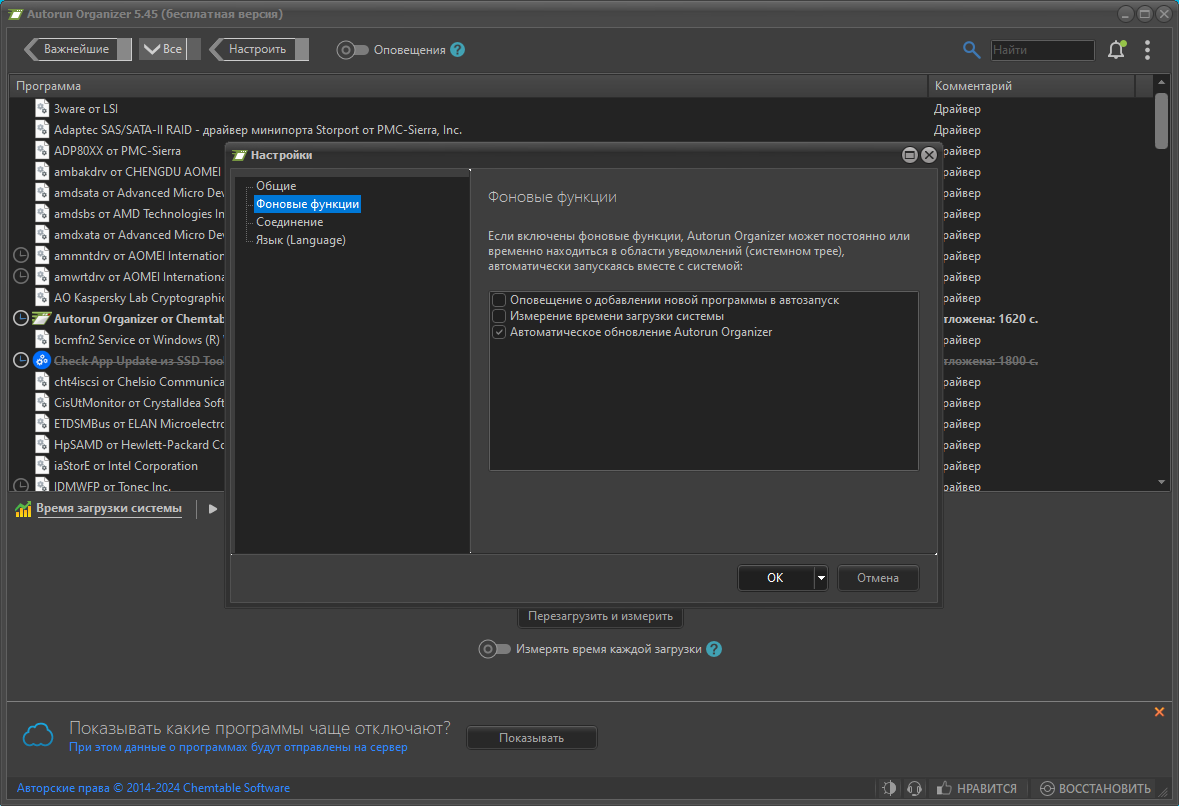Screen dimensions: 1179x806
Task: Uncheck Автоматическое обновление Autorun Organizer
Action: [499, 332]
